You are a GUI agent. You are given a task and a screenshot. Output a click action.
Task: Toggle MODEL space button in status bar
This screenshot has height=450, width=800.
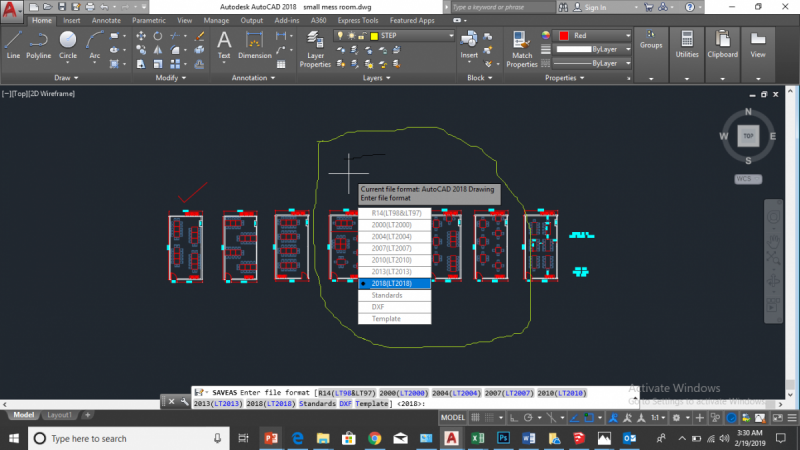[x=452, y=417]
